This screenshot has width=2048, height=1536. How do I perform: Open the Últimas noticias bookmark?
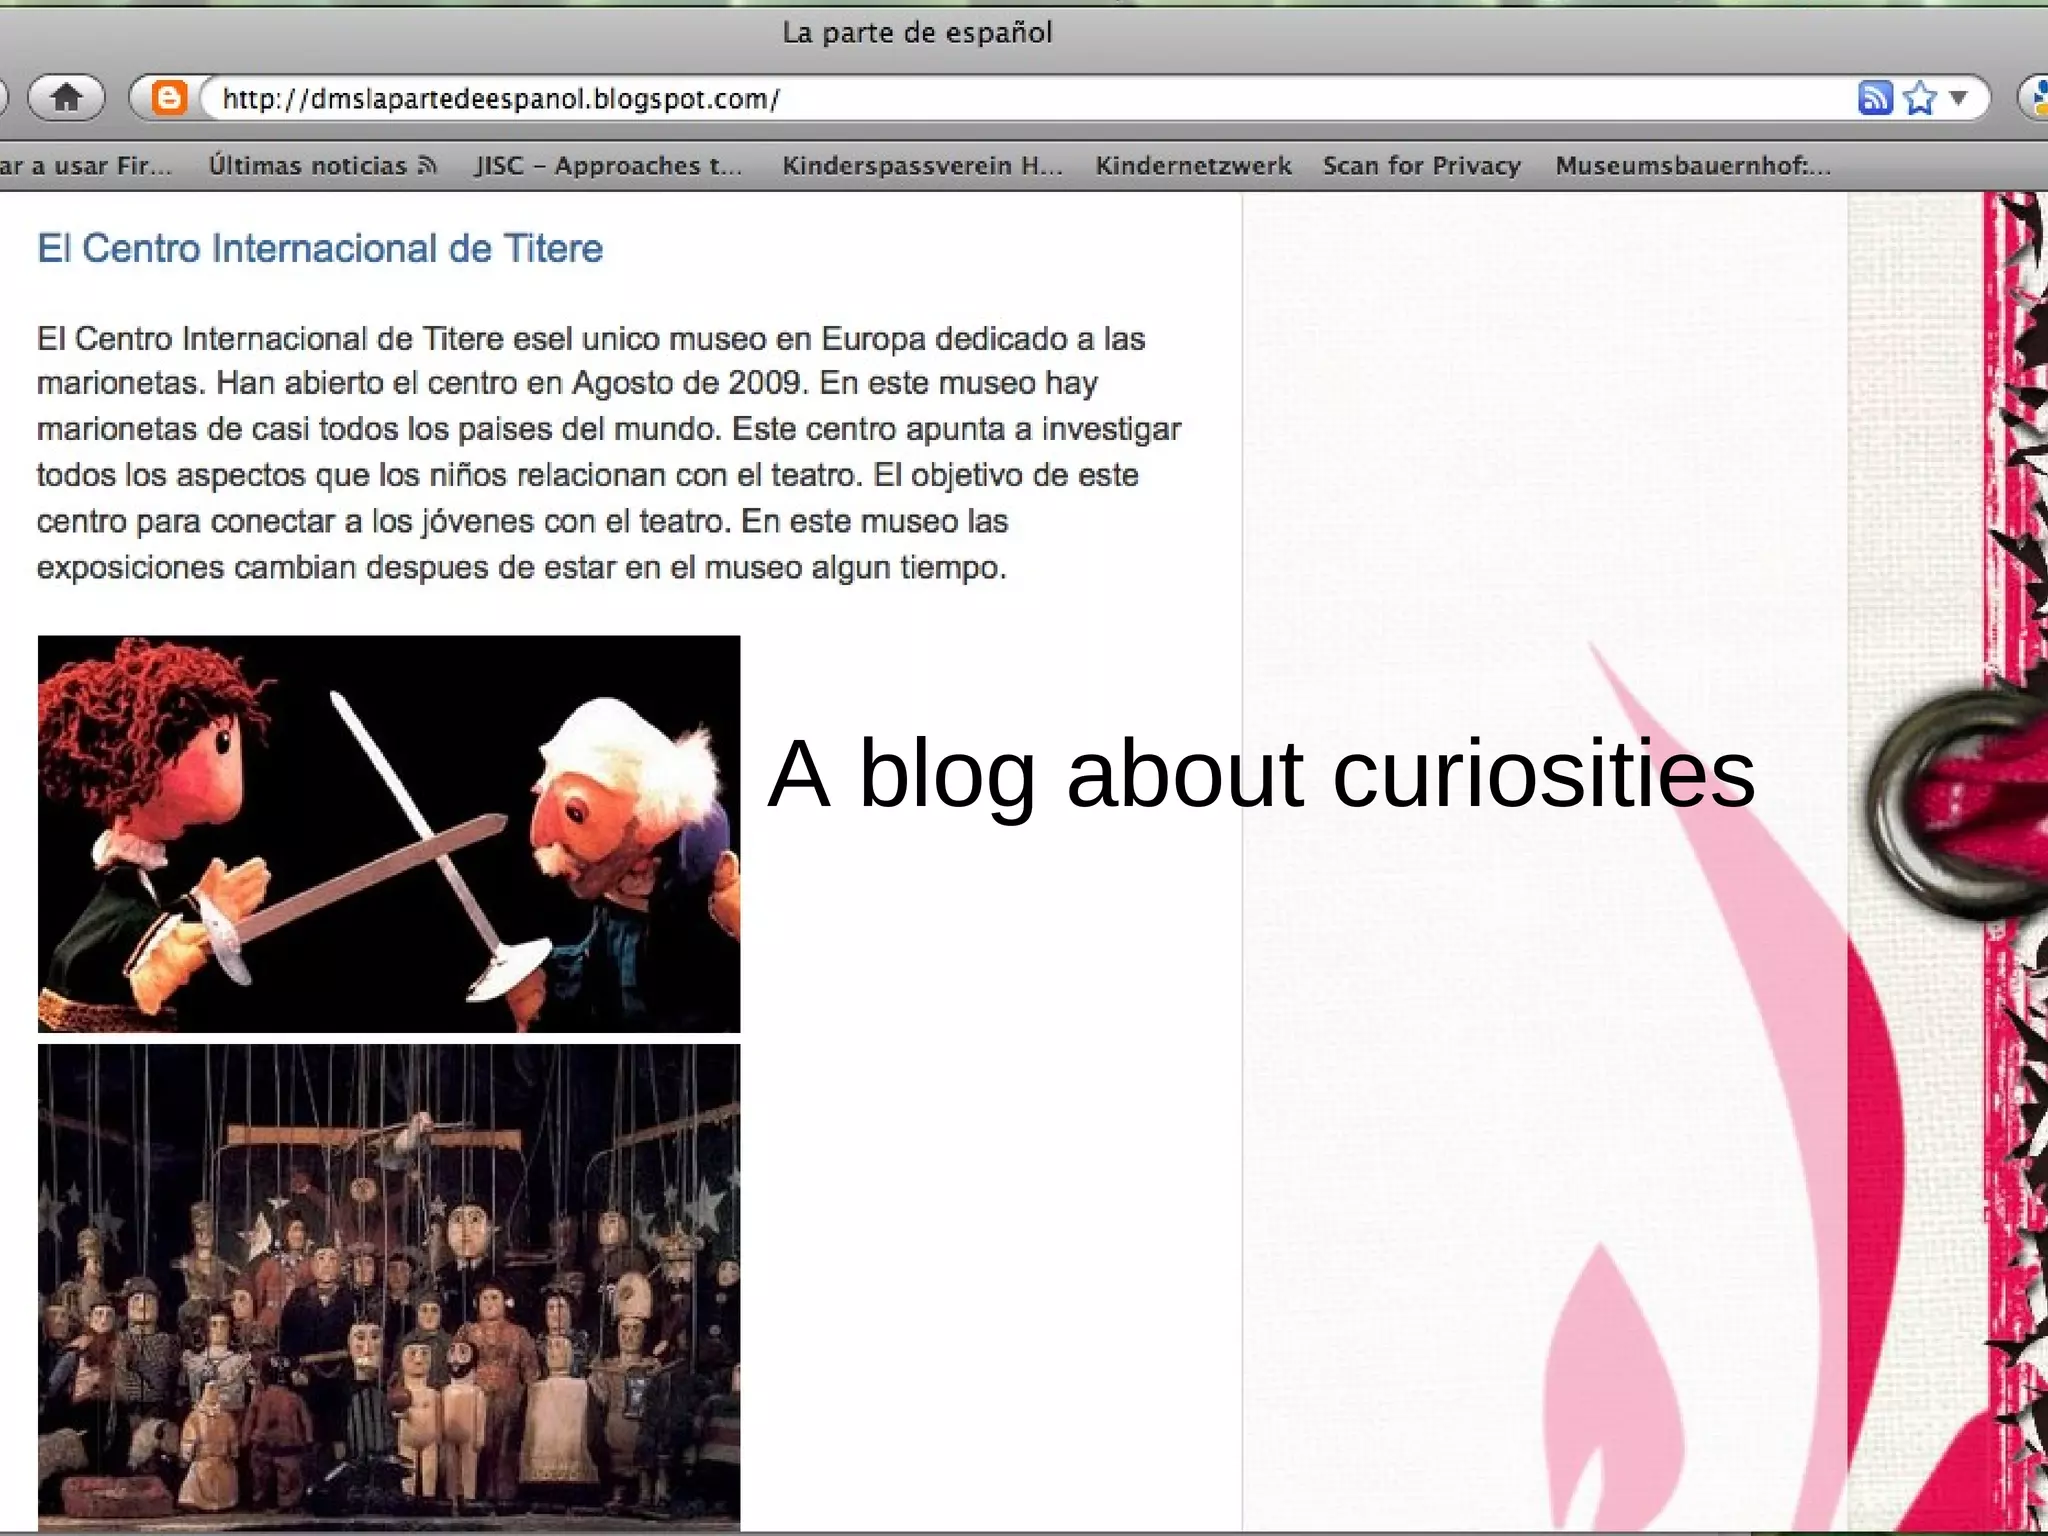[x=322, y=165]
